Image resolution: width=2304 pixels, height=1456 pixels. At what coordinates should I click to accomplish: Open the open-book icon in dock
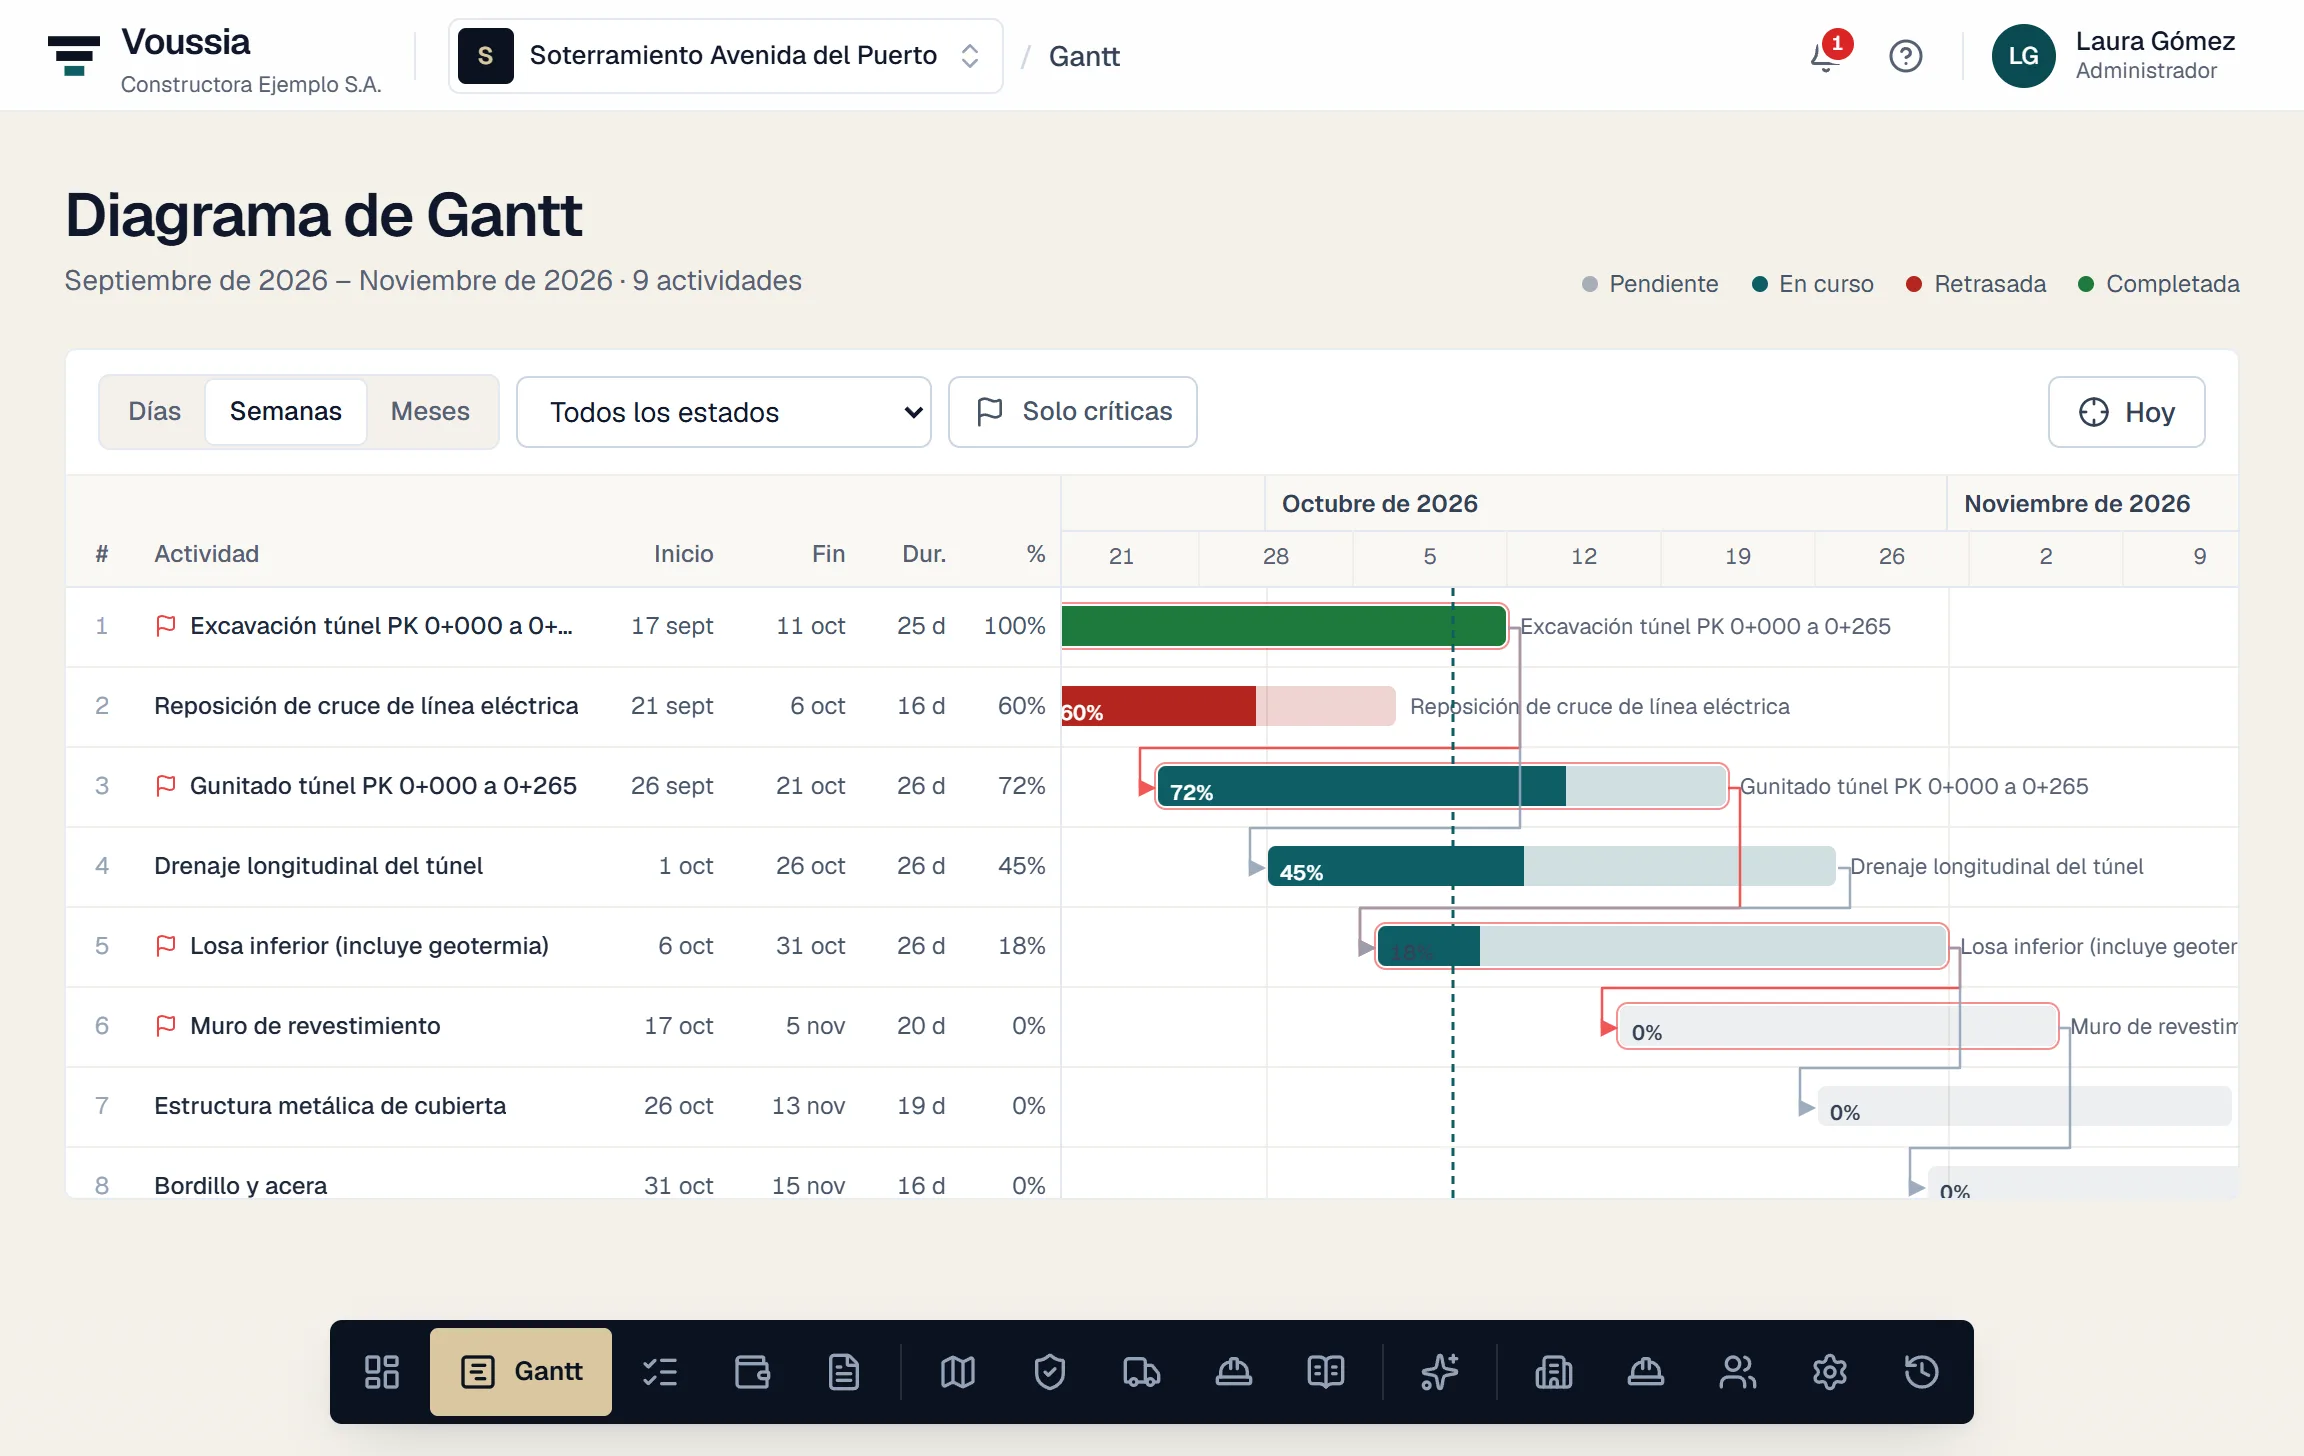(1326, 1372)
